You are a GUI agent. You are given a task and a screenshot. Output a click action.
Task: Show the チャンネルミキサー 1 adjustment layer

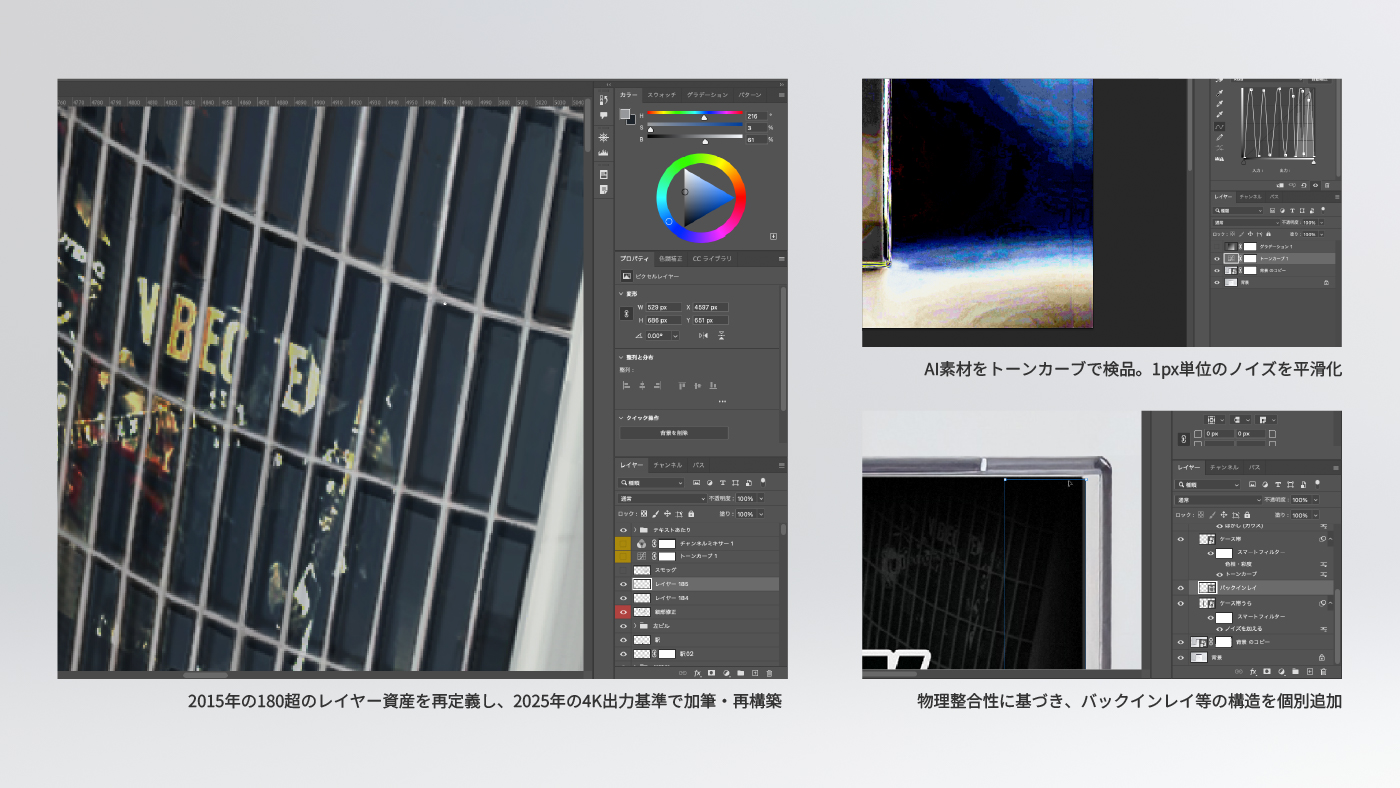click(623, 543)
